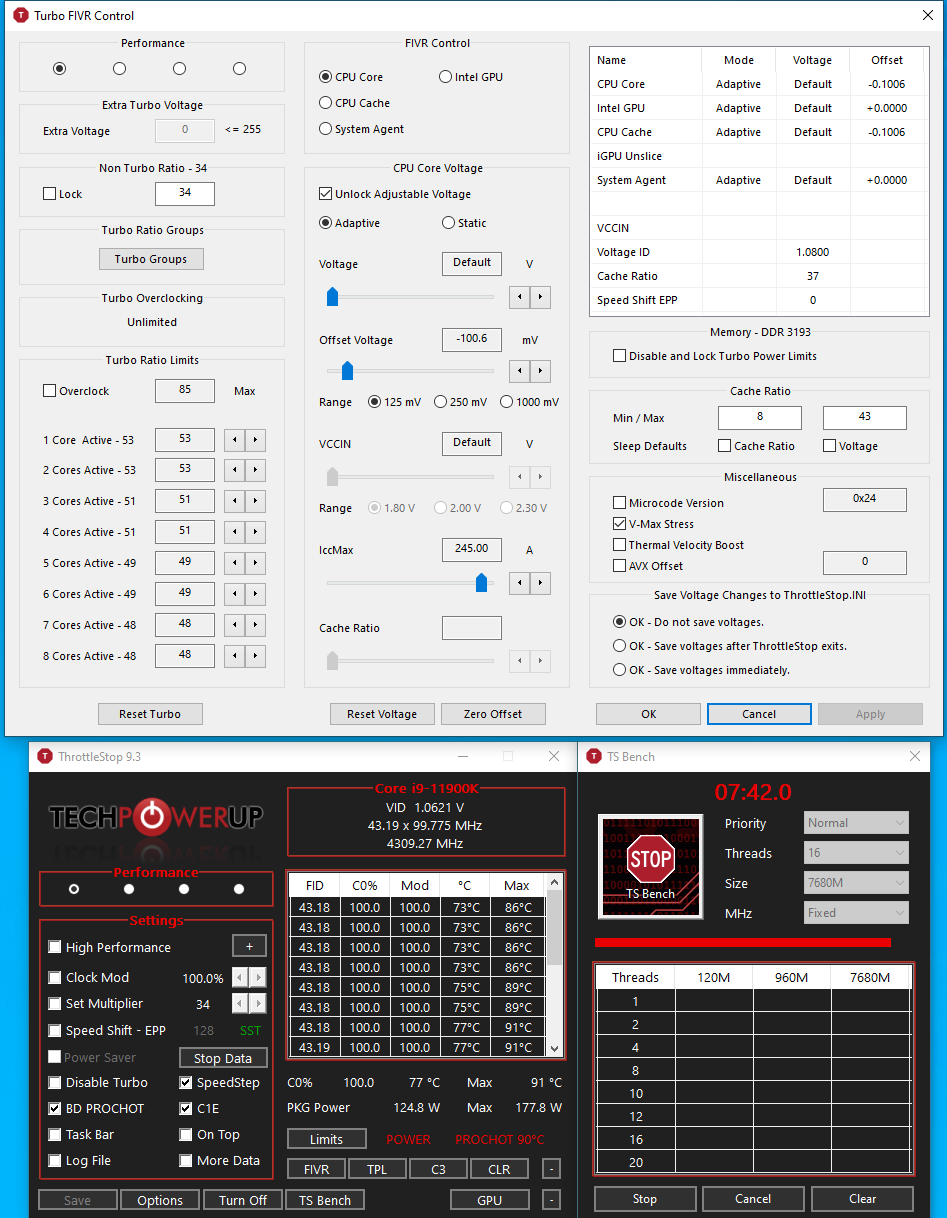
Task: Open the Priority dropdown in TS Bench
Action: tap(857, 823)
